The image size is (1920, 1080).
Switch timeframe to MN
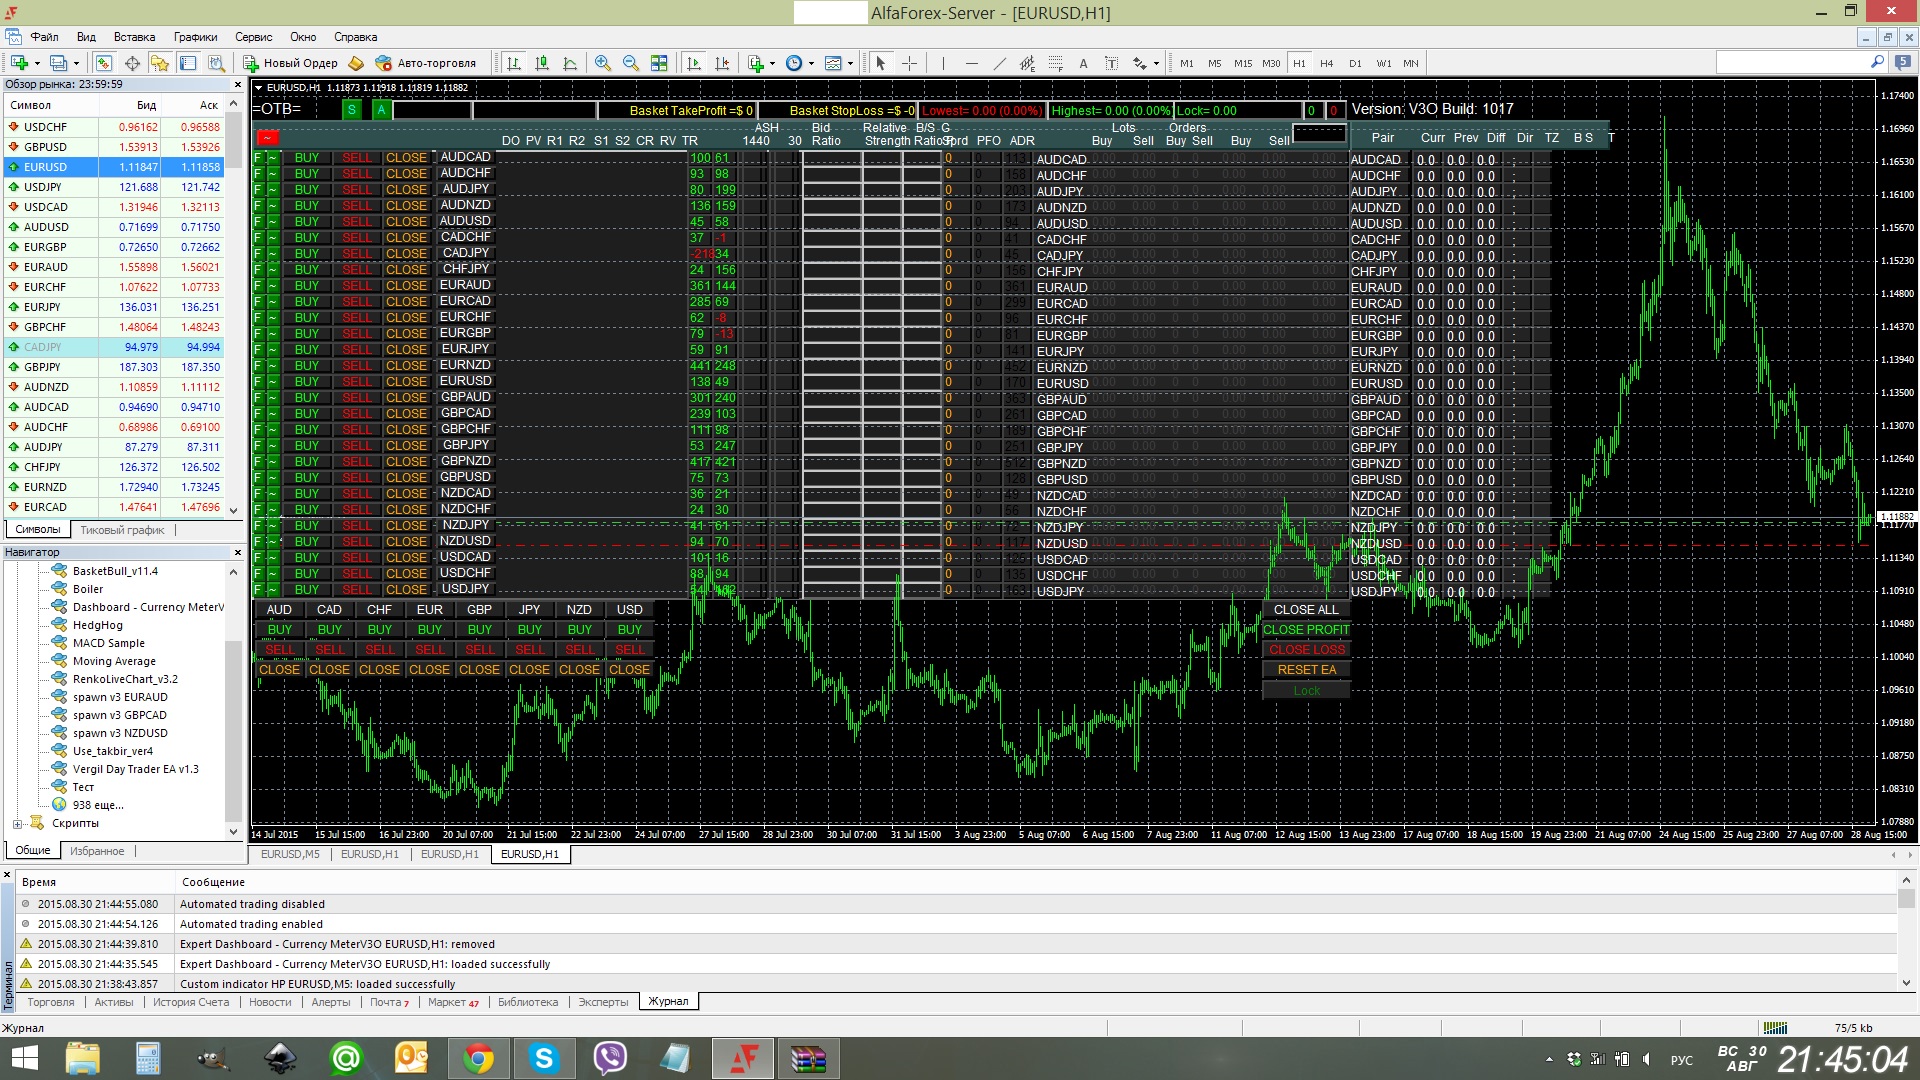point(1411,63)
